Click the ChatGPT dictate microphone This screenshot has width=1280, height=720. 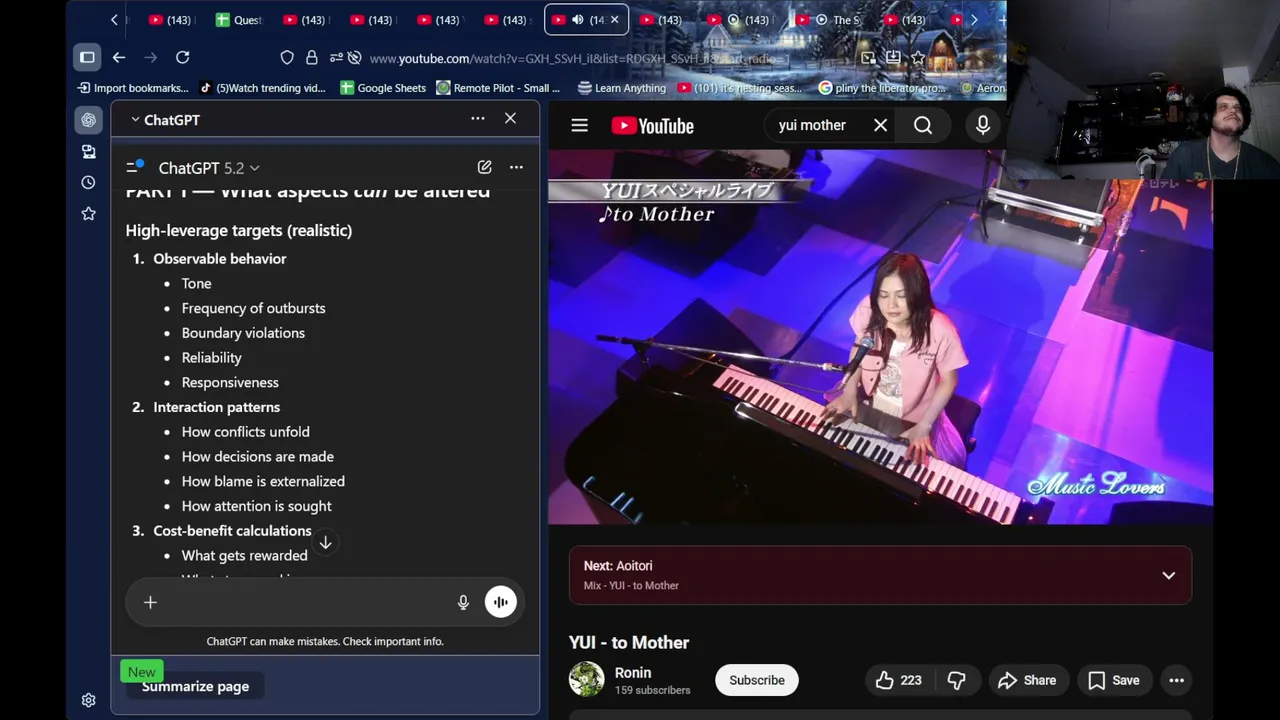pyautogui.click(x=463, y=602)
